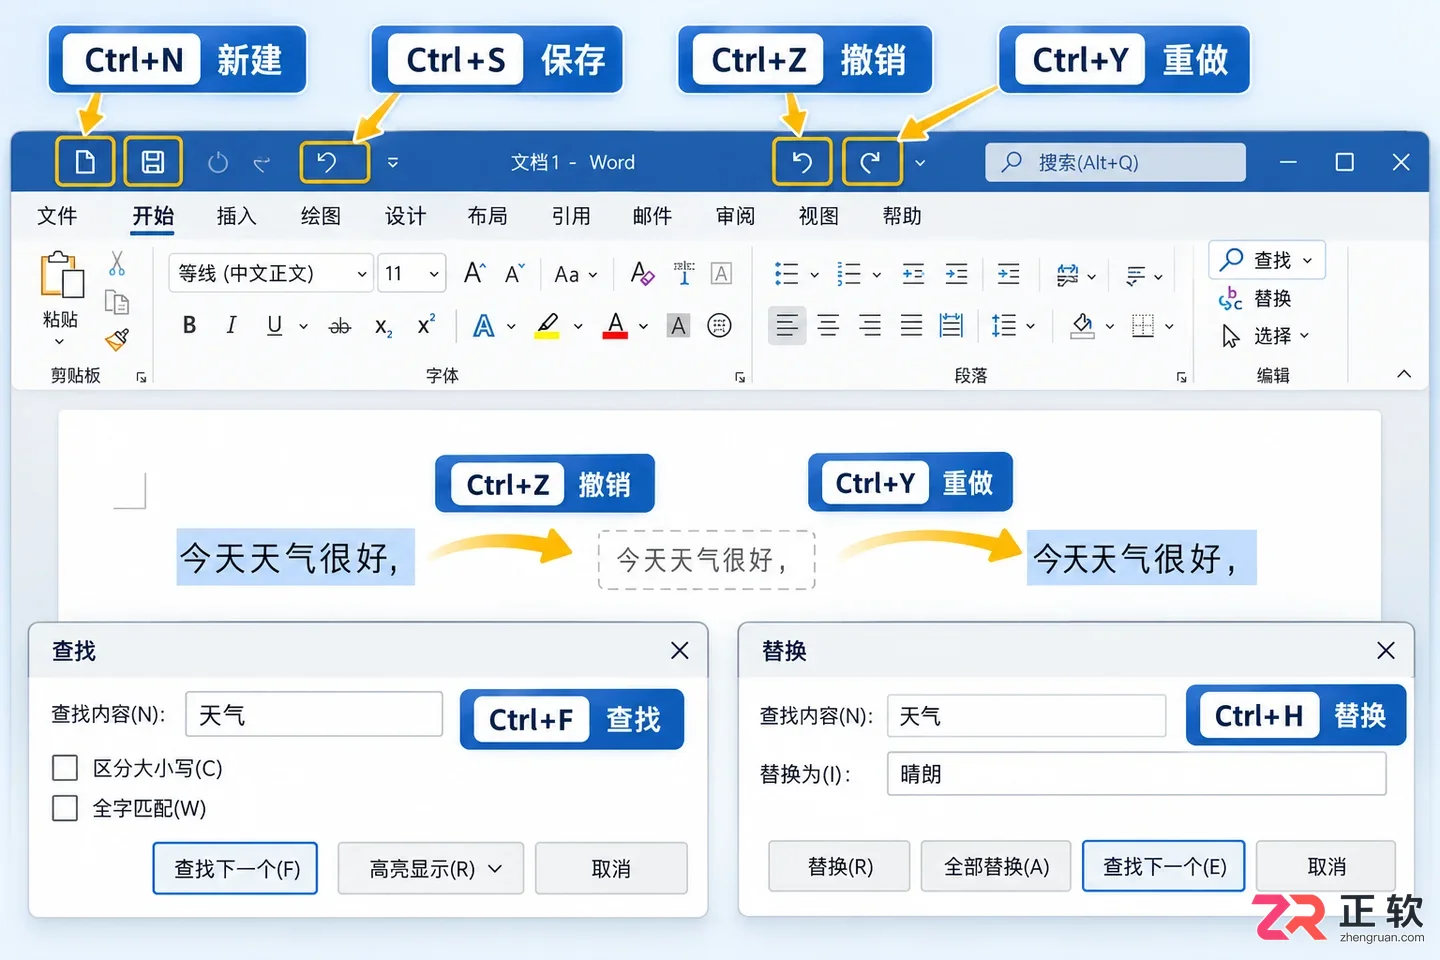
Task: Click the new blank document icon
Action: coord(85,162)
